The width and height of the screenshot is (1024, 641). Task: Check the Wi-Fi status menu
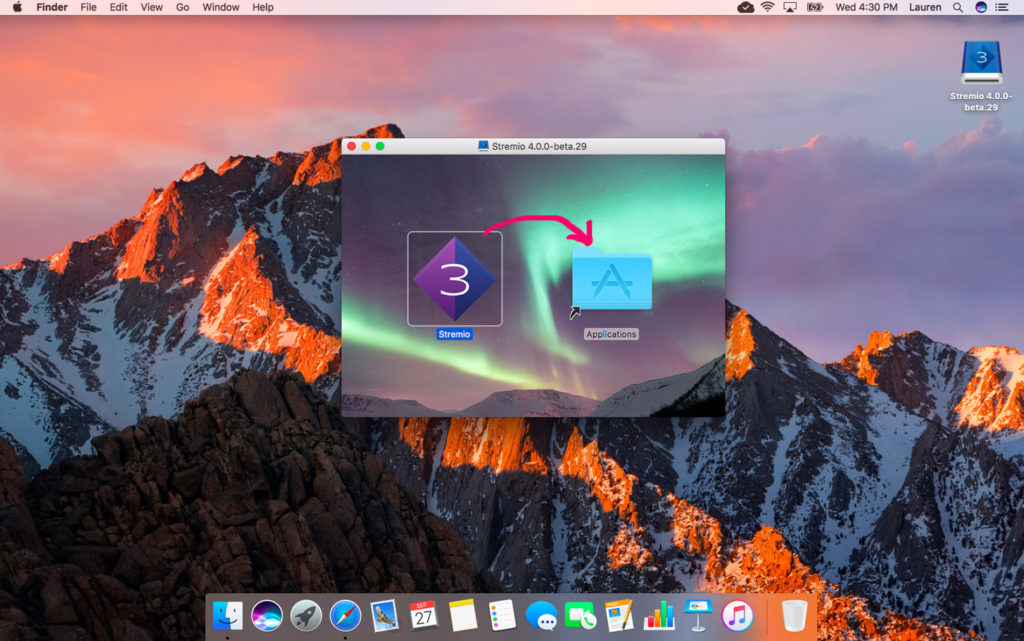click(767, 8)
